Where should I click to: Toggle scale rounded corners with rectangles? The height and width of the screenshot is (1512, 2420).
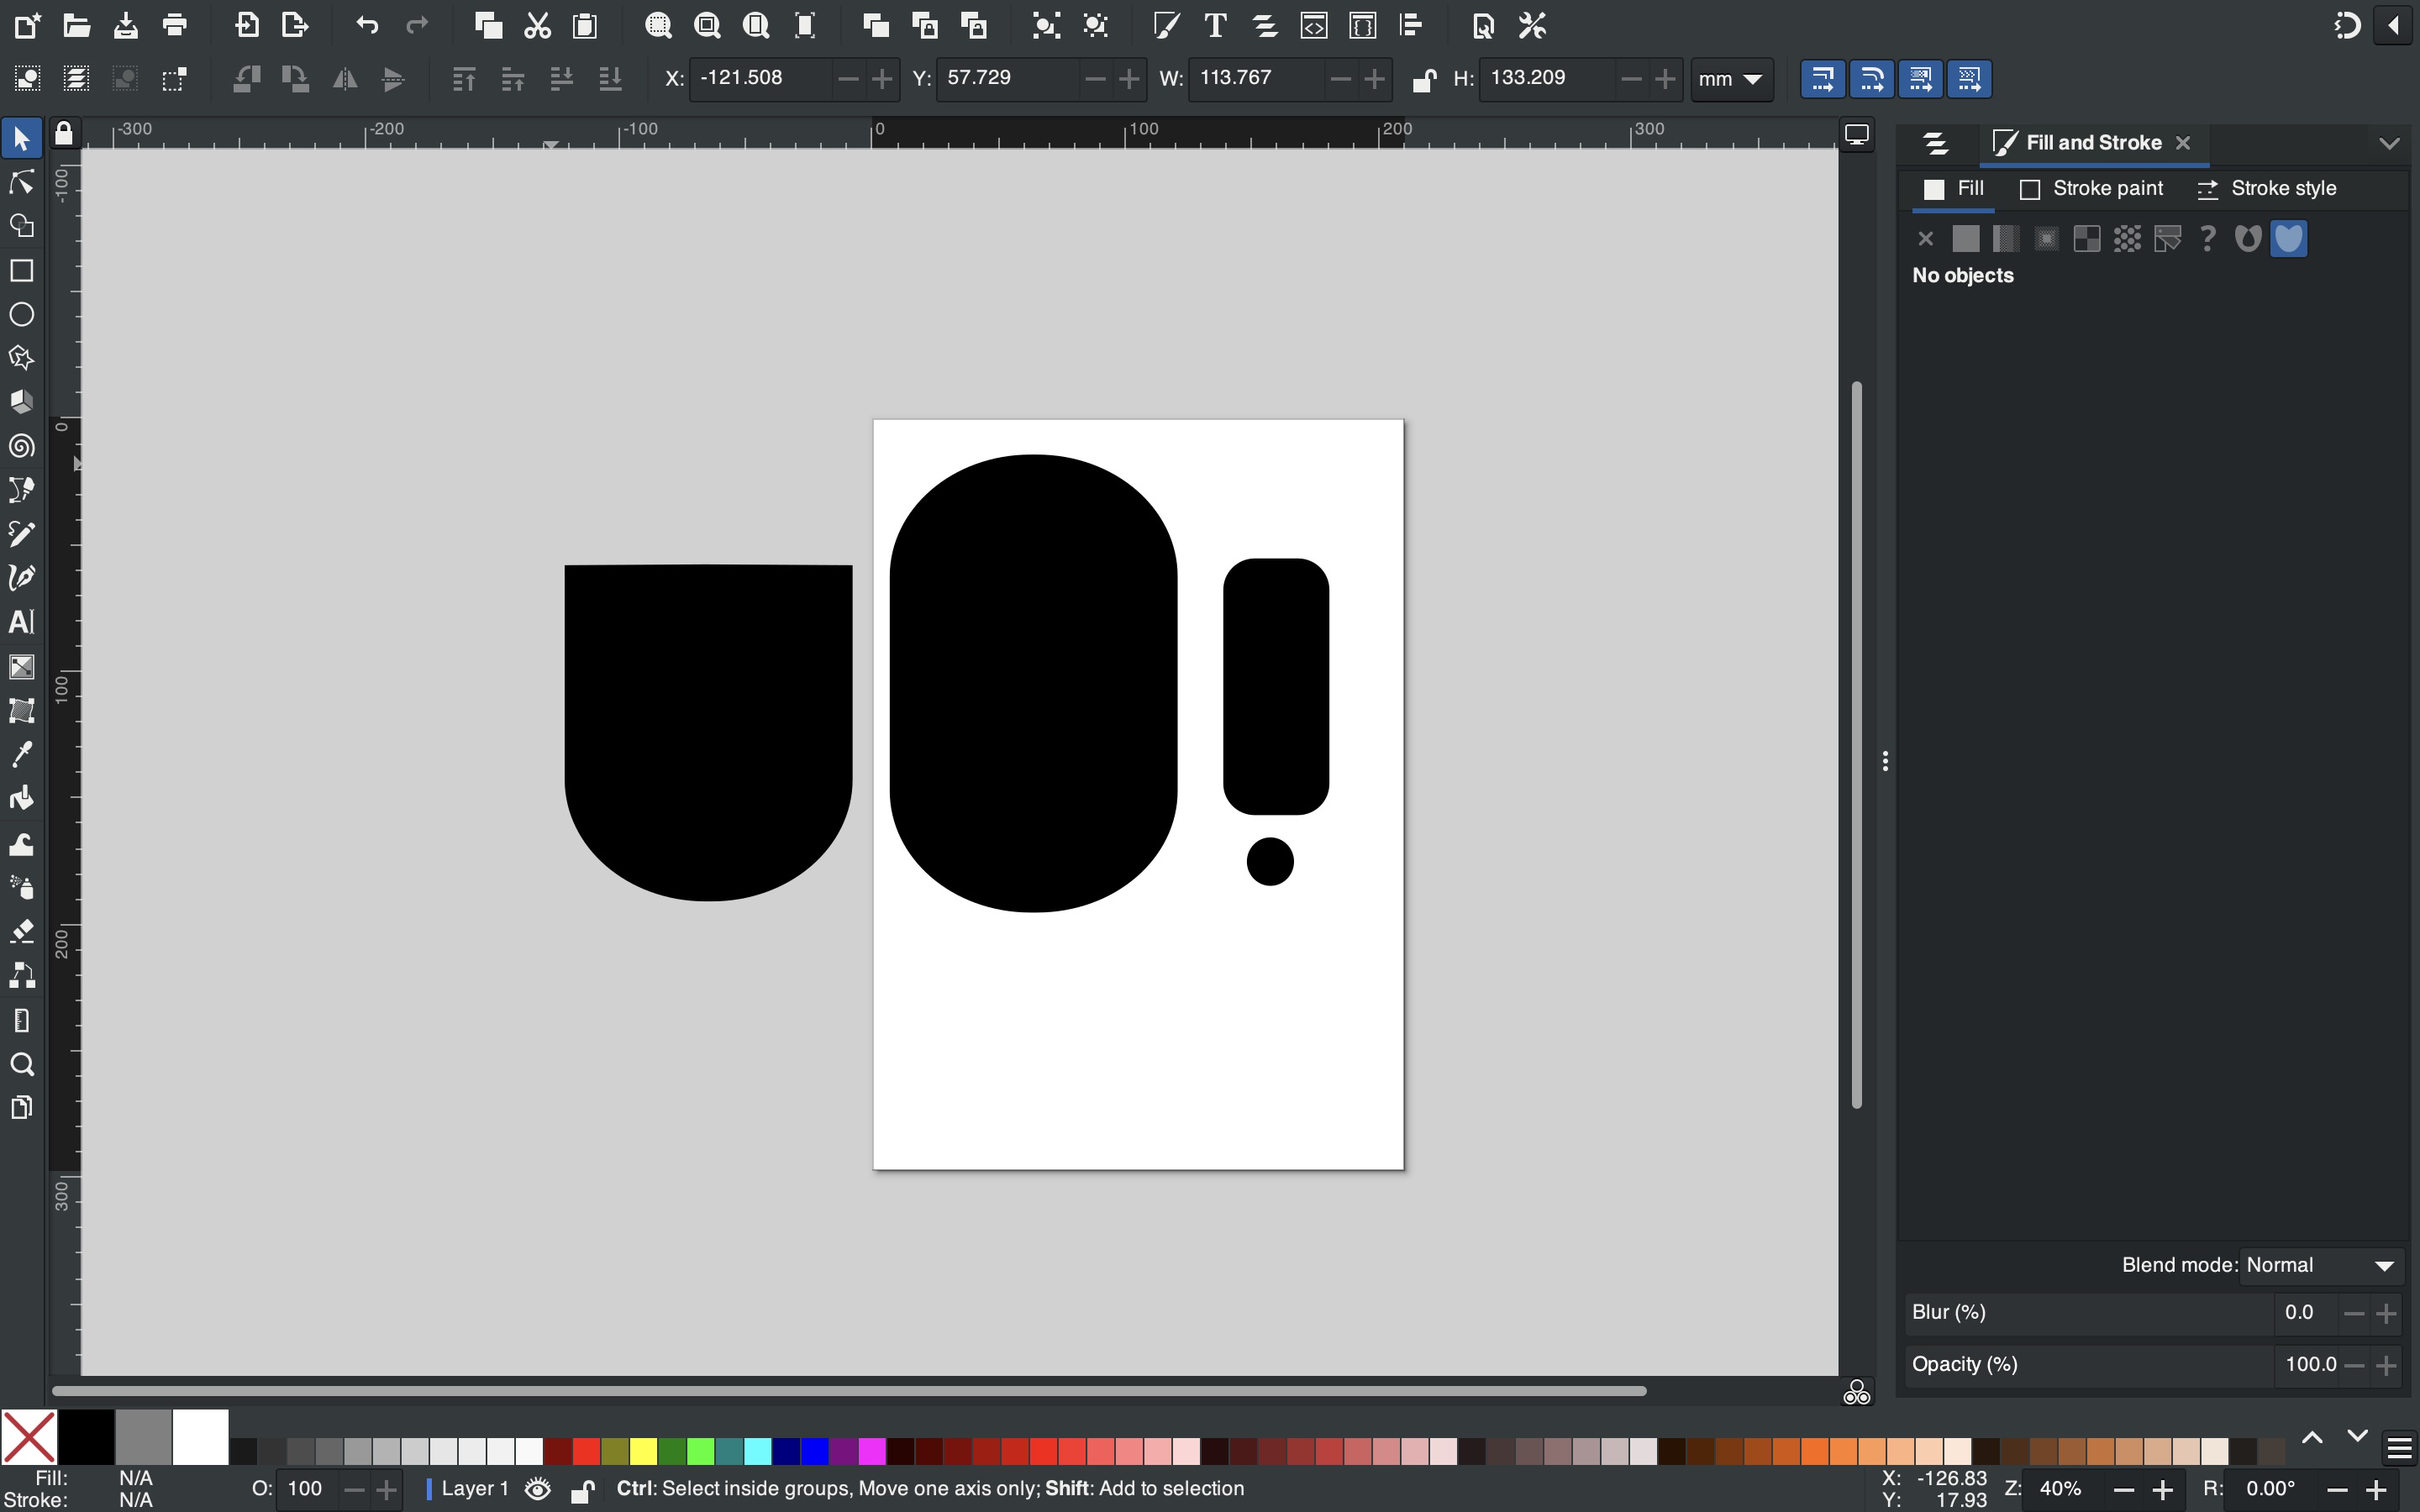pyautogui.click(x=1872, y=79)
